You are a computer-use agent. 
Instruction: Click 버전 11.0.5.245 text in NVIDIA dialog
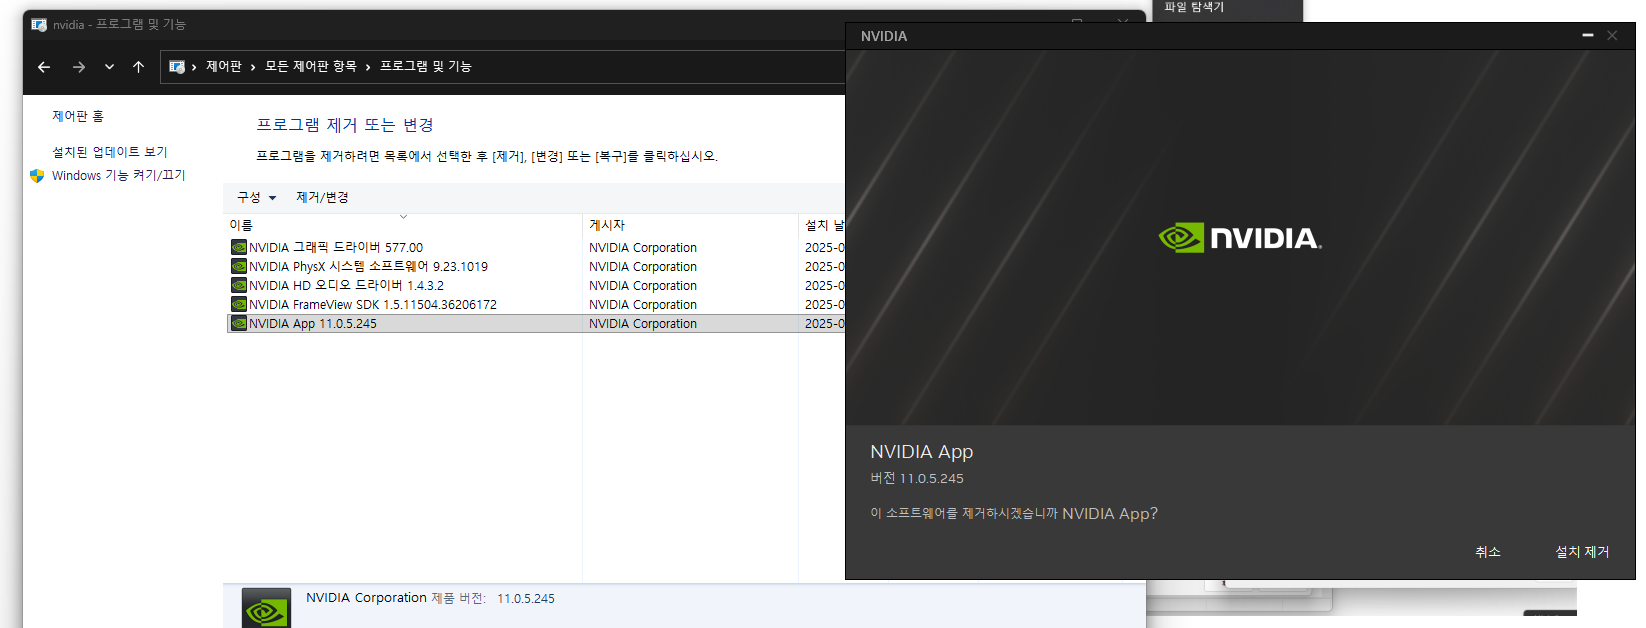click(x=917, y=478)
